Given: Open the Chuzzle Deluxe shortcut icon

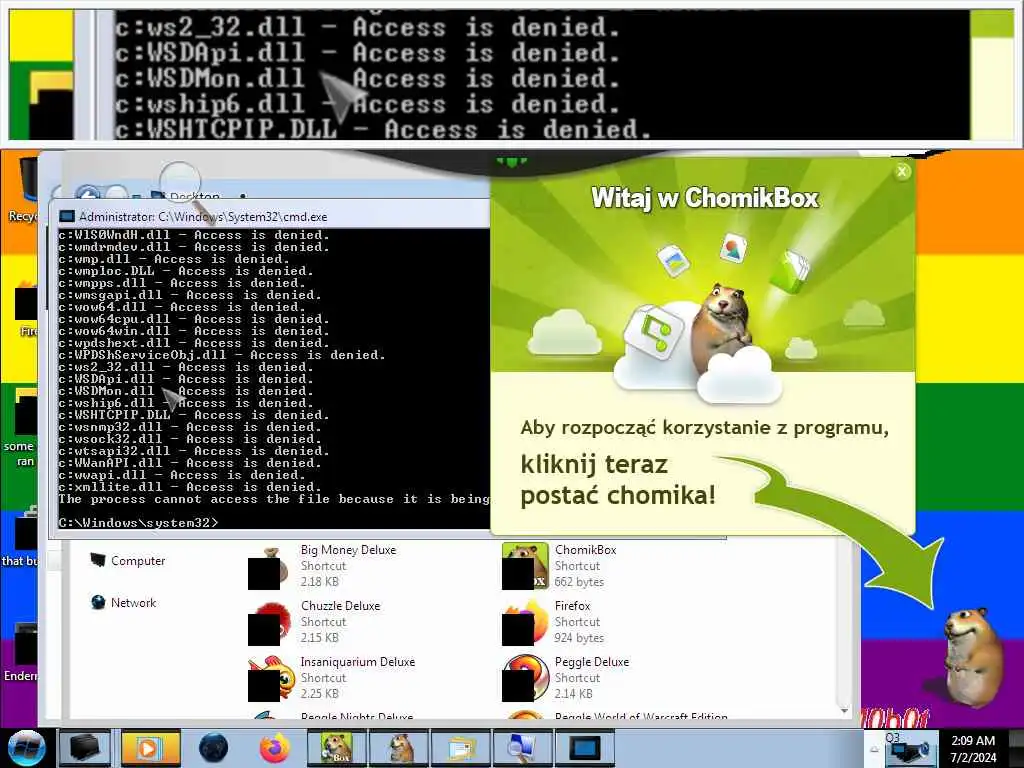Looking at the screenshot, I should coord(269,623).
